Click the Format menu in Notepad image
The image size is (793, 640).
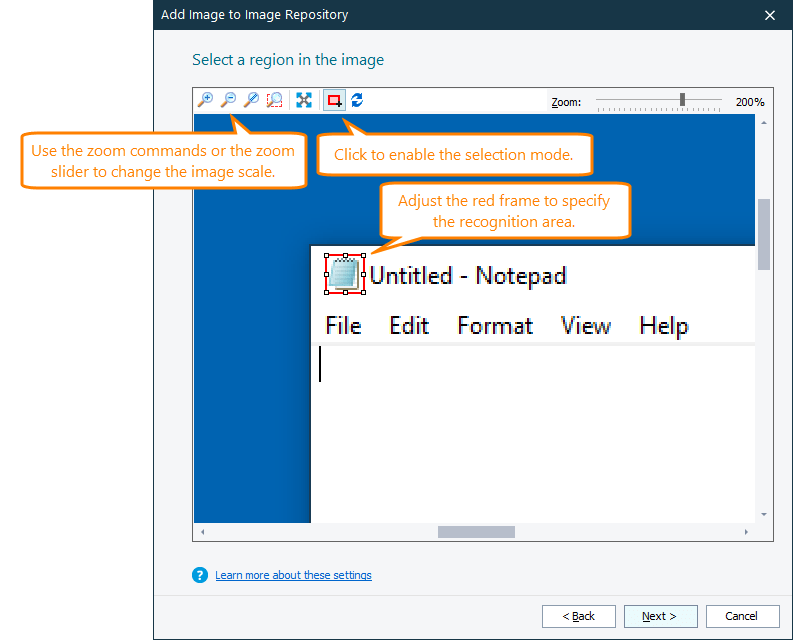coord(495,325)
